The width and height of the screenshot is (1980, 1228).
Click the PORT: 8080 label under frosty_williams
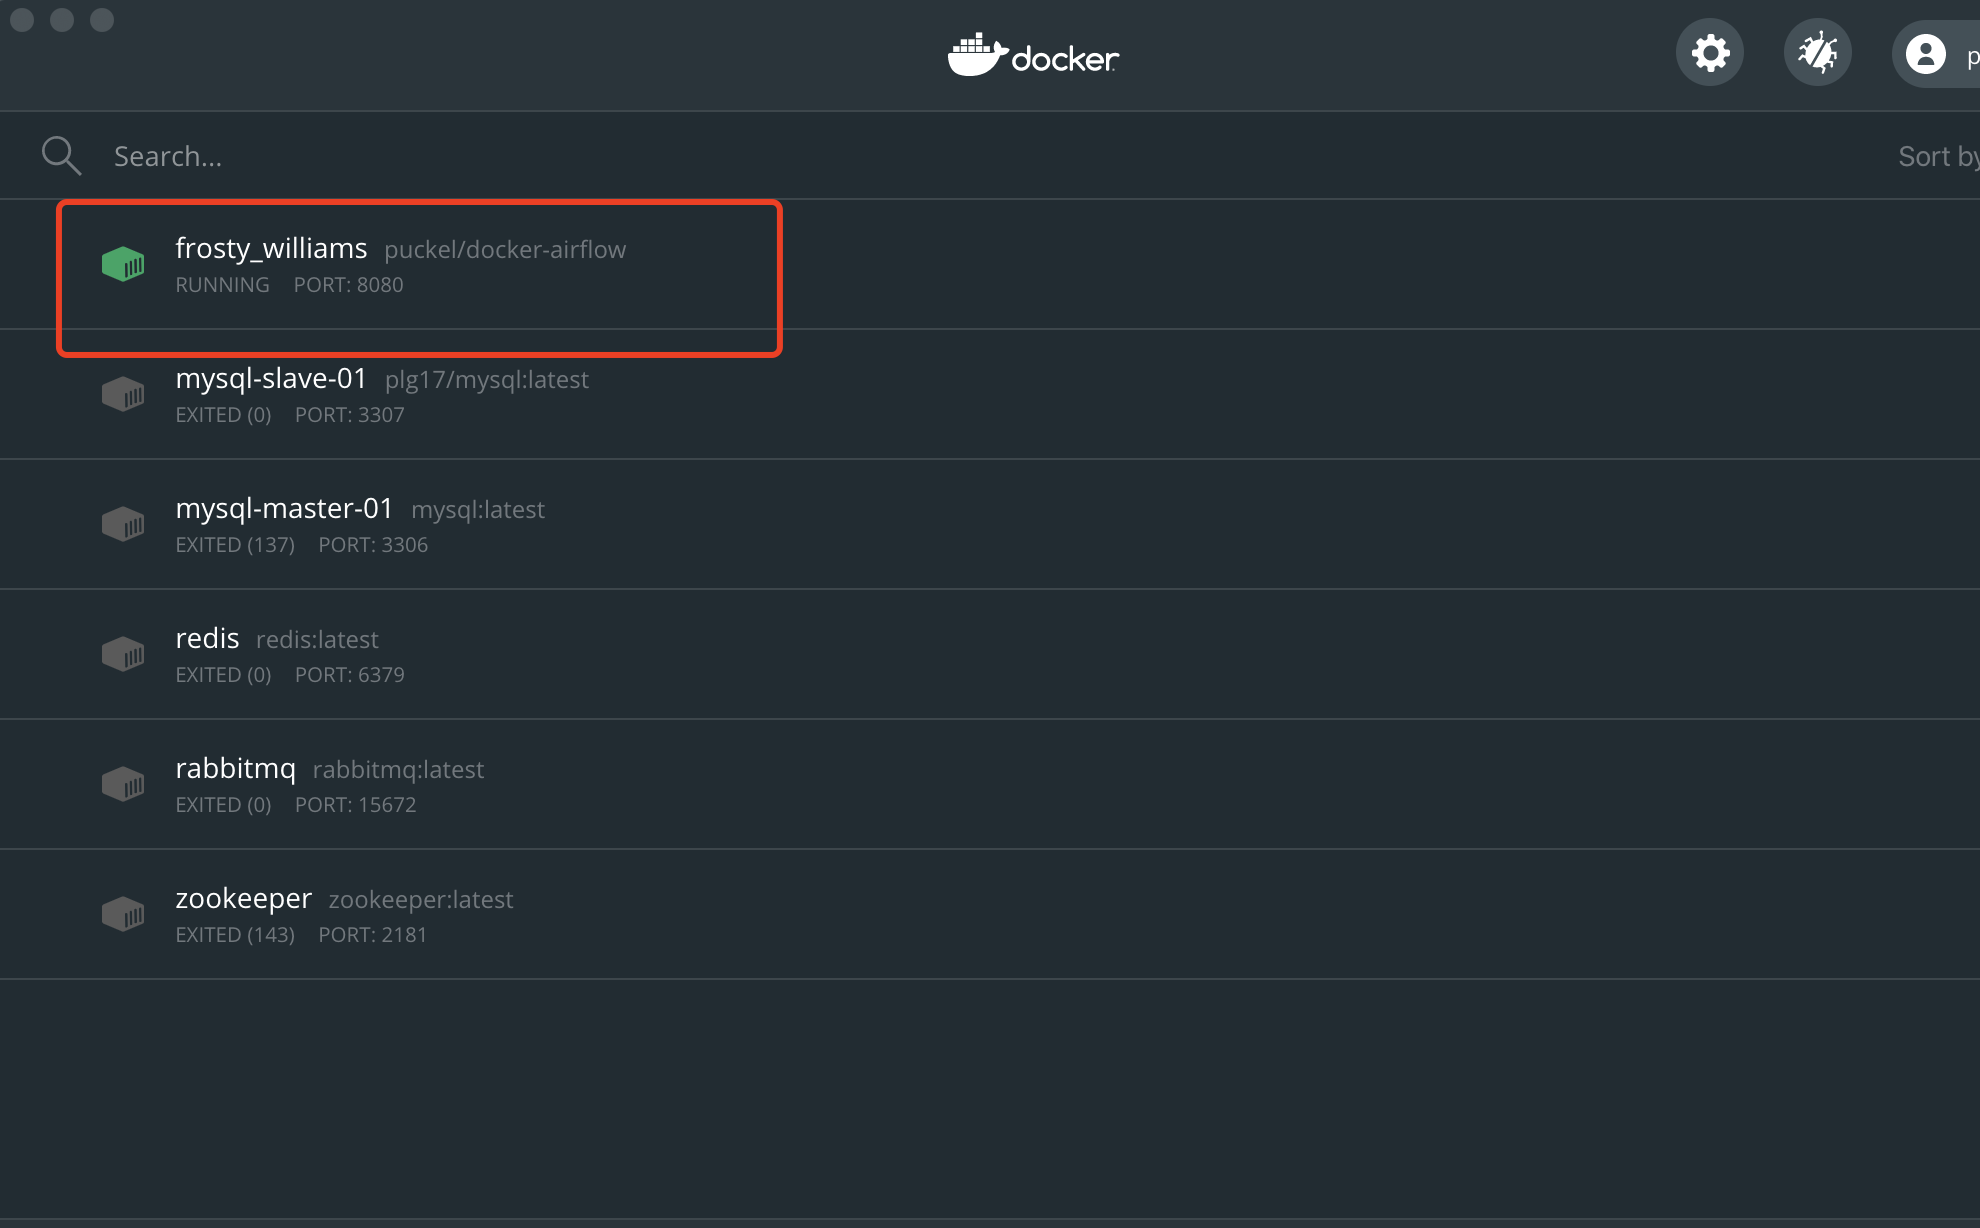click(x=348, y=284)
